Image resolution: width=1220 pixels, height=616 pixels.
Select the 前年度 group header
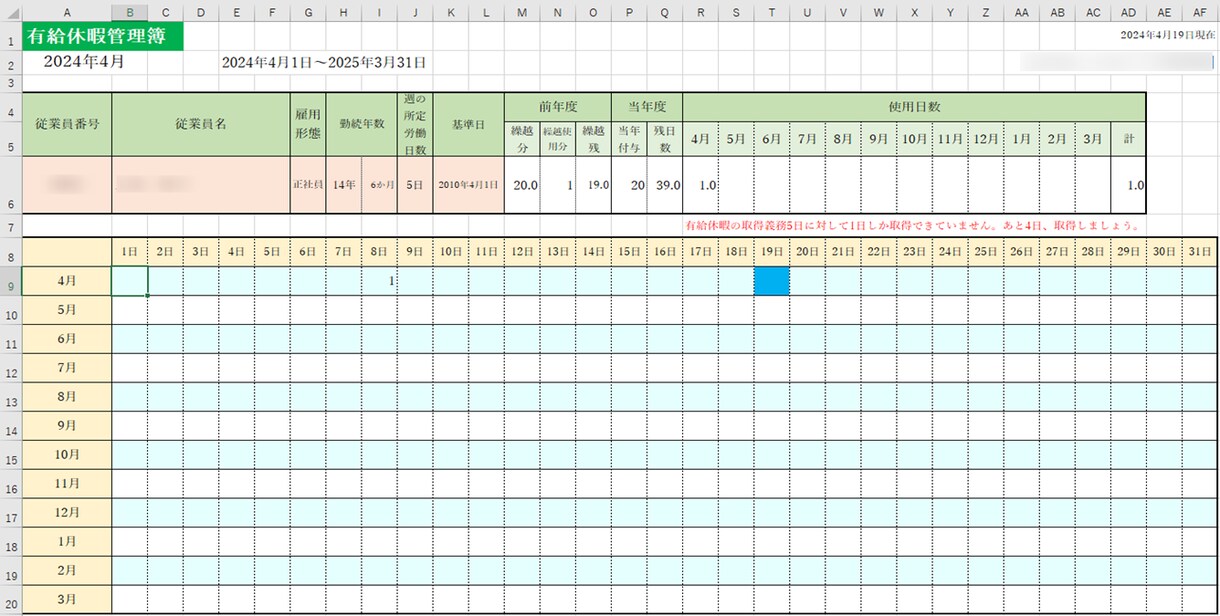point(557,107)
